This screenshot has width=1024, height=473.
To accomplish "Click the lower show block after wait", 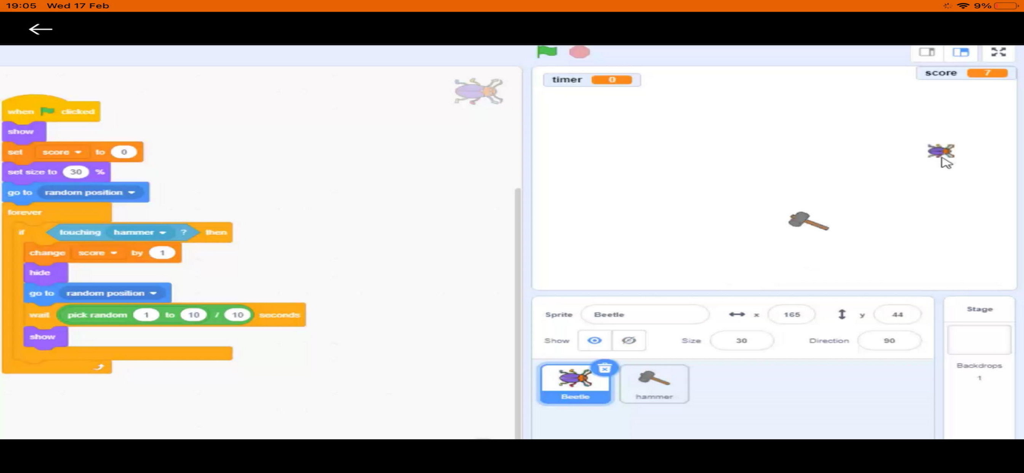I will (x=46, y=336).
